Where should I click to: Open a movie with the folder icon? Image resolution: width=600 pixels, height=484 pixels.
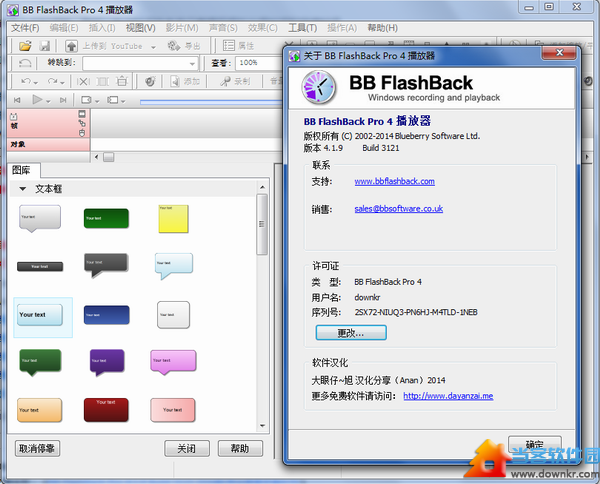tap(25, 46)
